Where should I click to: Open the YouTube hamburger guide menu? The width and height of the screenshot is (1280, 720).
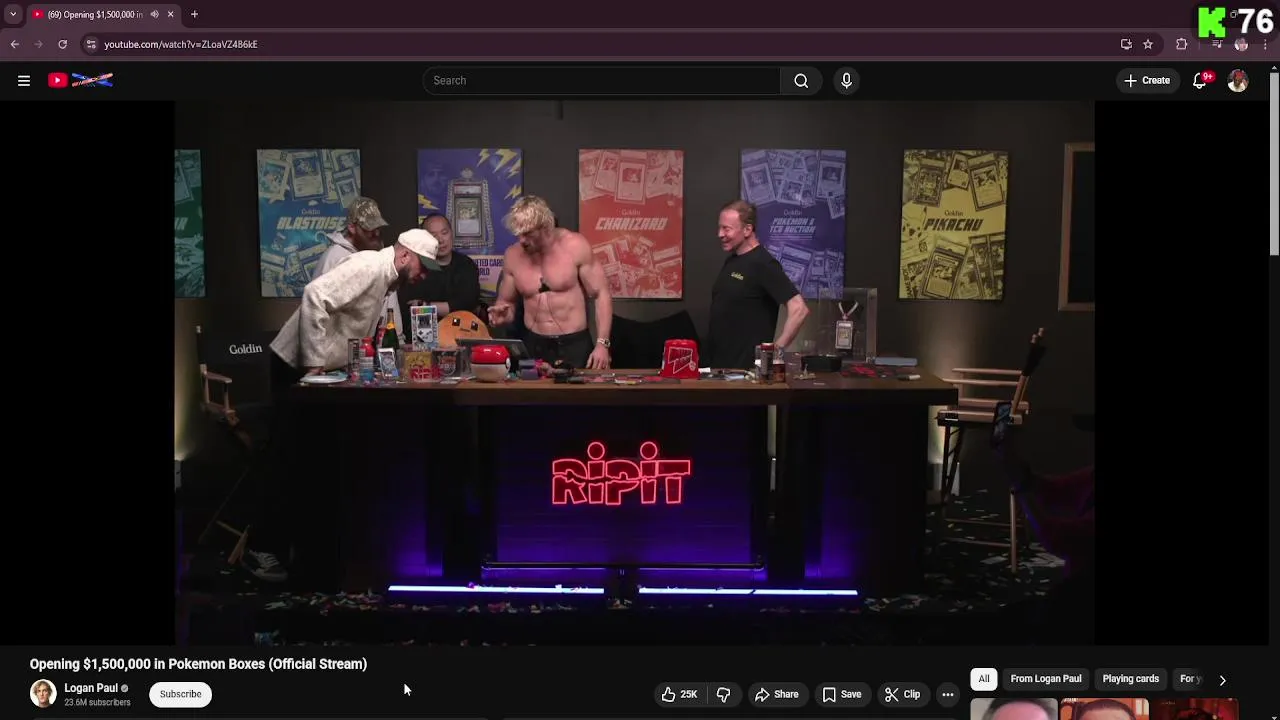click(x=24, y=80)
